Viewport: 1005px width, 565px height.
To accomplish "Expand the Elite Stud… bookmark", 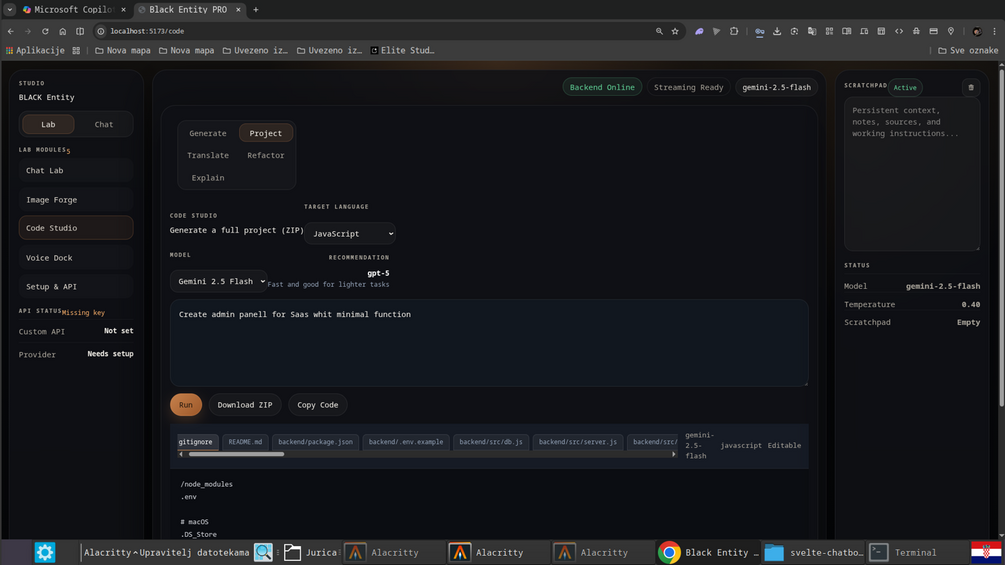I will tap(403, 50).
